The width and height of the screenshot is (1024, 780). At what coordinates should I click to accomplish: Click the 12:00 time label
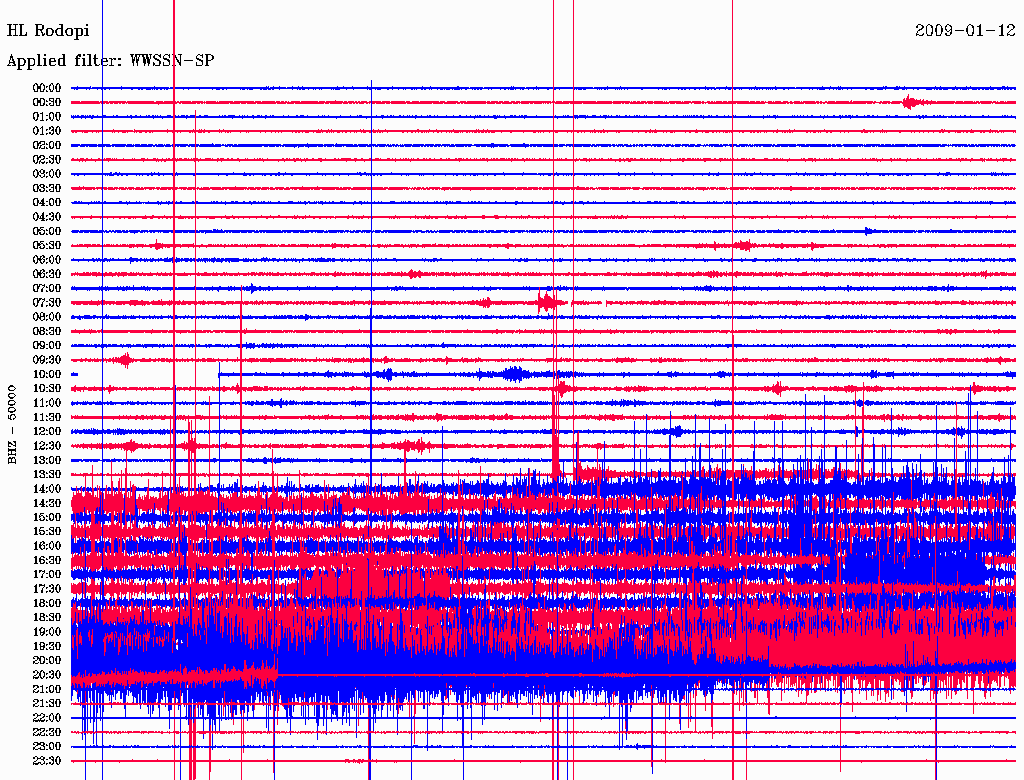pyautogui.click(x=47, y=431)
